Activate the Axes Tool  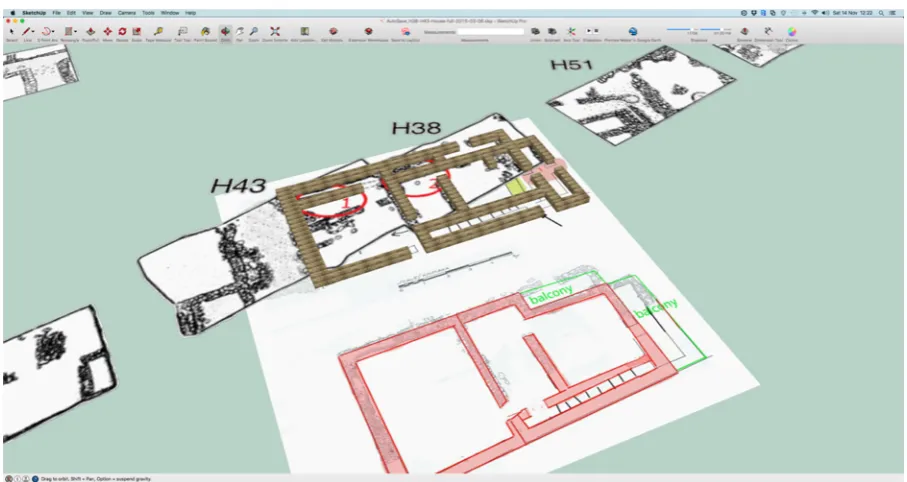(571, 32)
